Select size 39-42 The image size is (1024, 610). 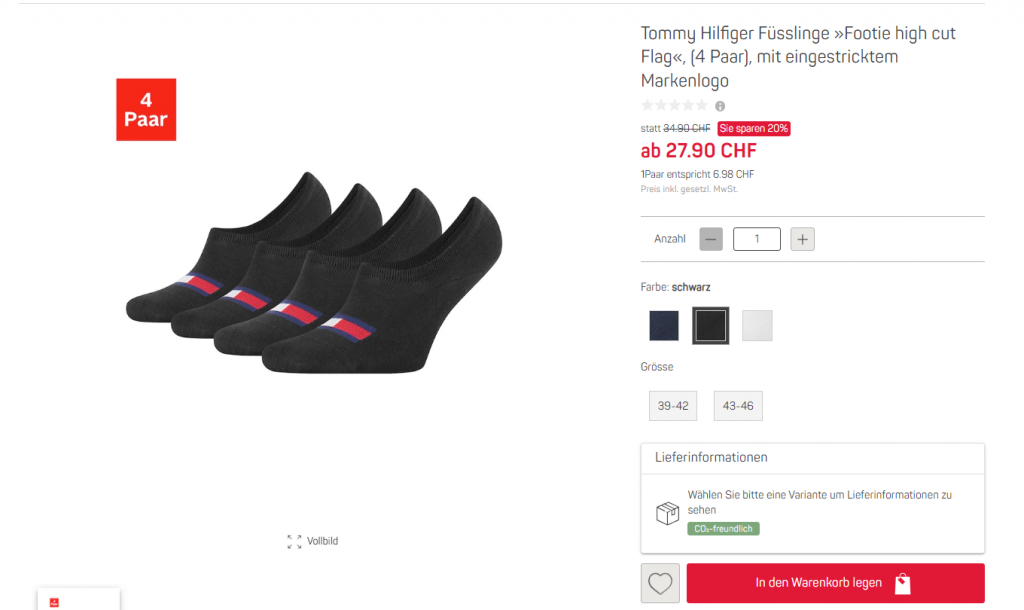click(673, 406)
